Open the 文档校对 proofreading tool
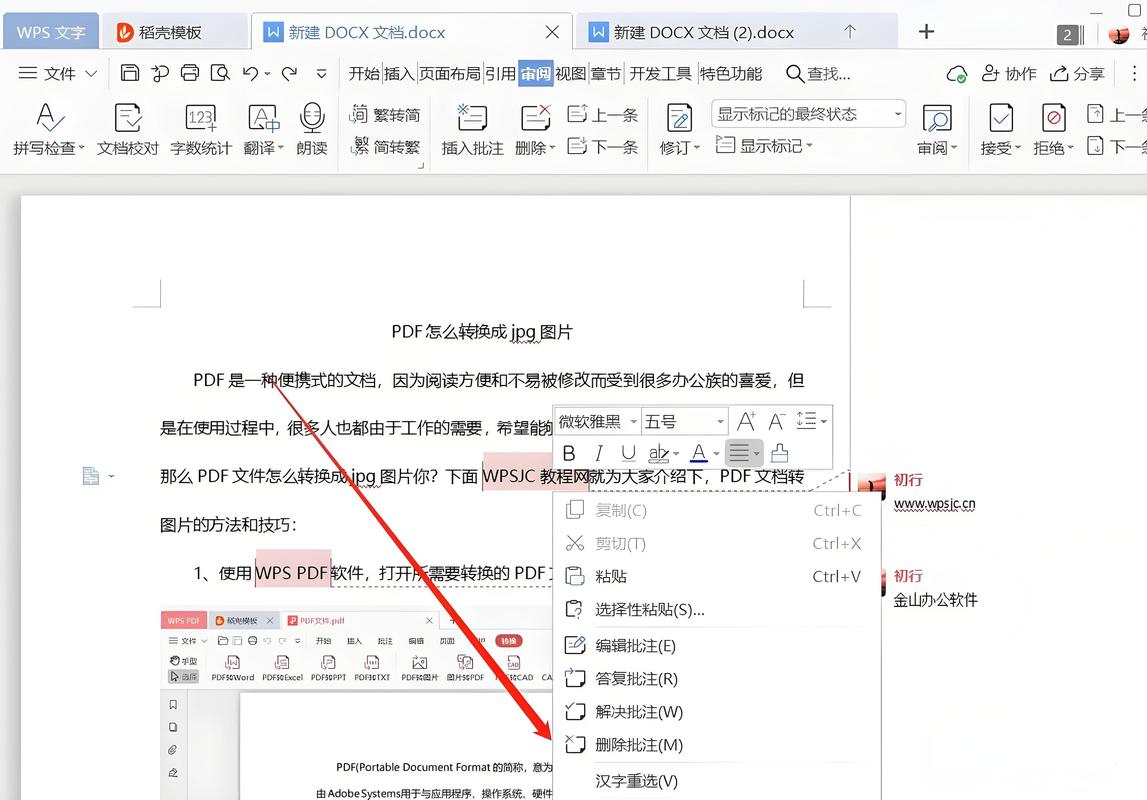This screenshot has width=1147, height=800. click(x=128, y=129)
